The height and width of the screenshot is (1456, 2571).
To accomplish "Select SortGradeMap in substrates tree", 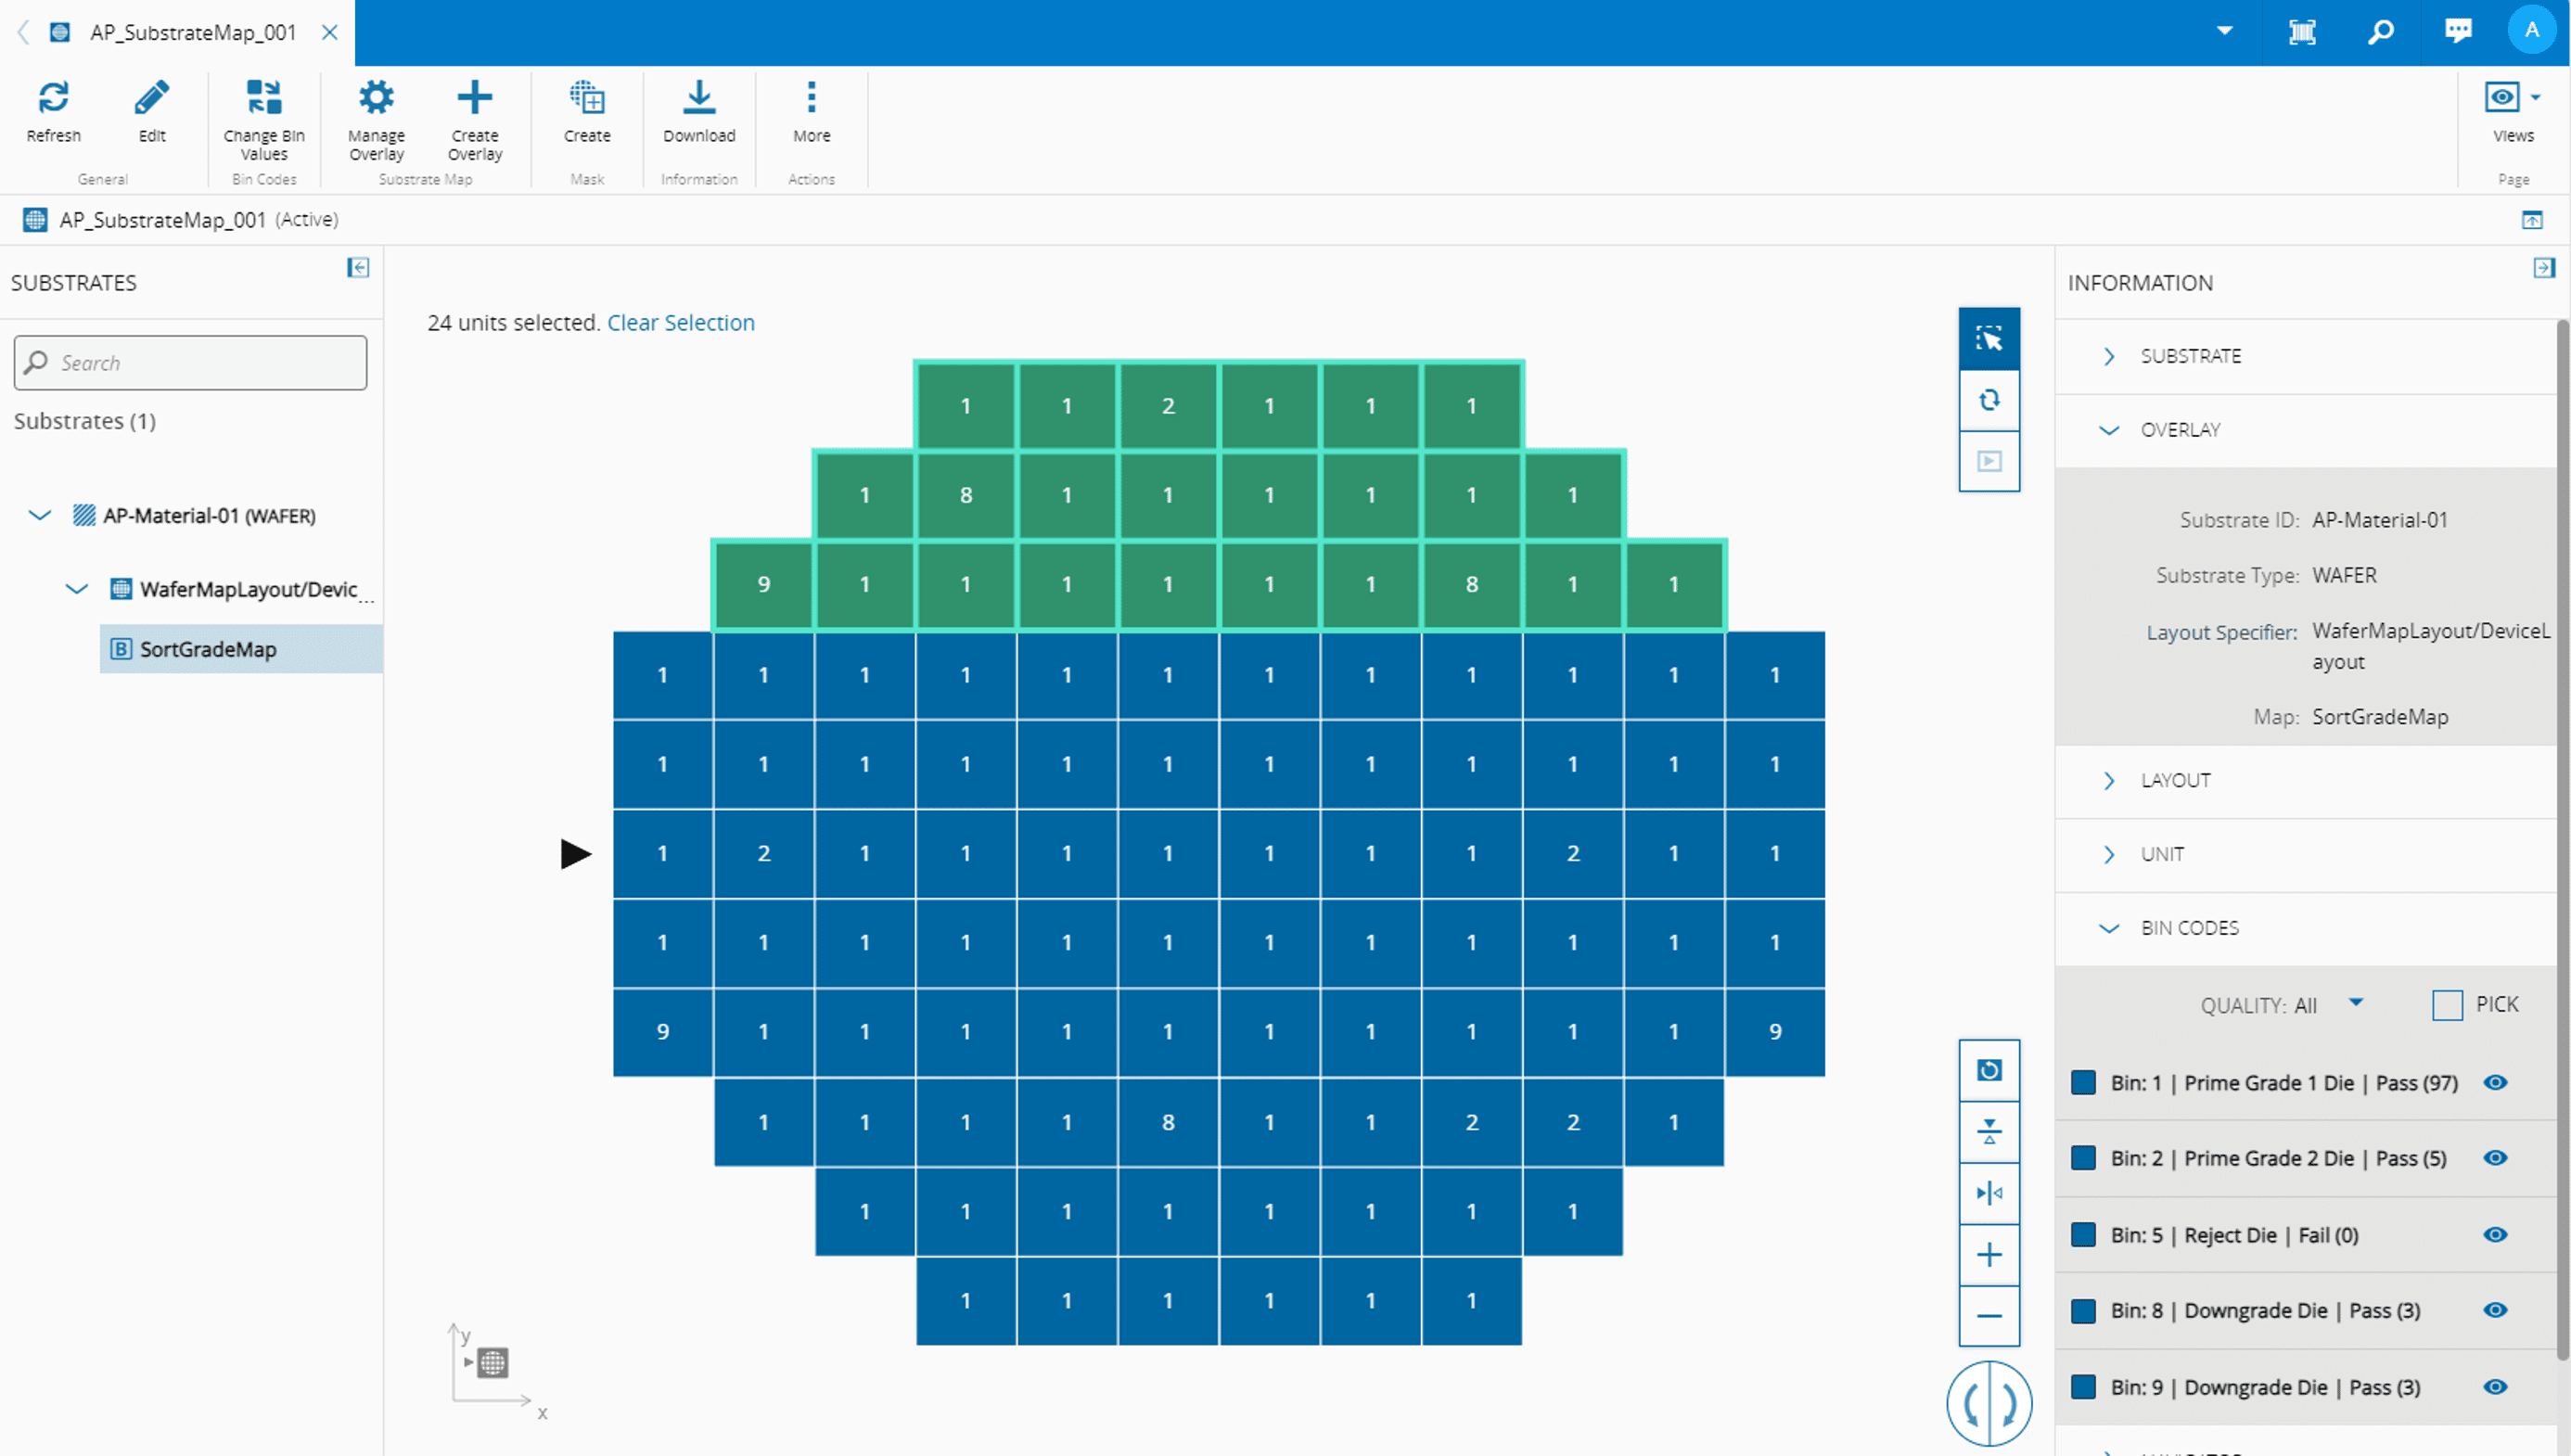I will (x=208, y=650).
